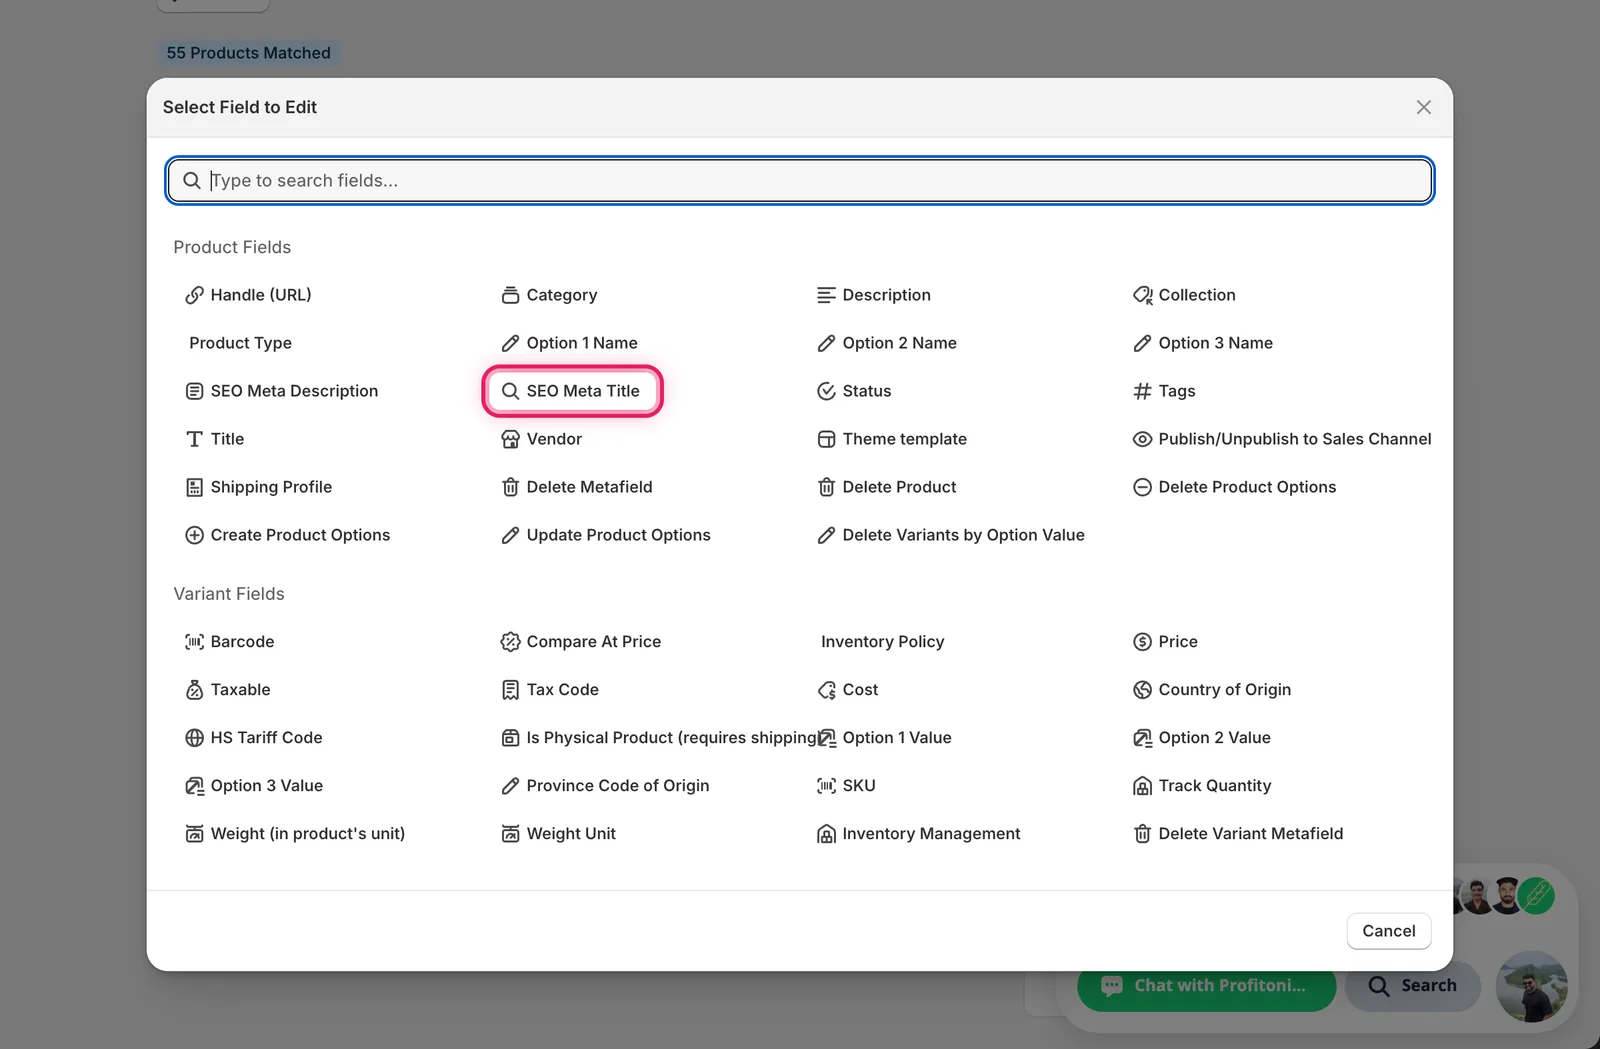This screenshot has height=1049, width=1600.
Task: Click the Collection field icon
Action: point(1142,295)
